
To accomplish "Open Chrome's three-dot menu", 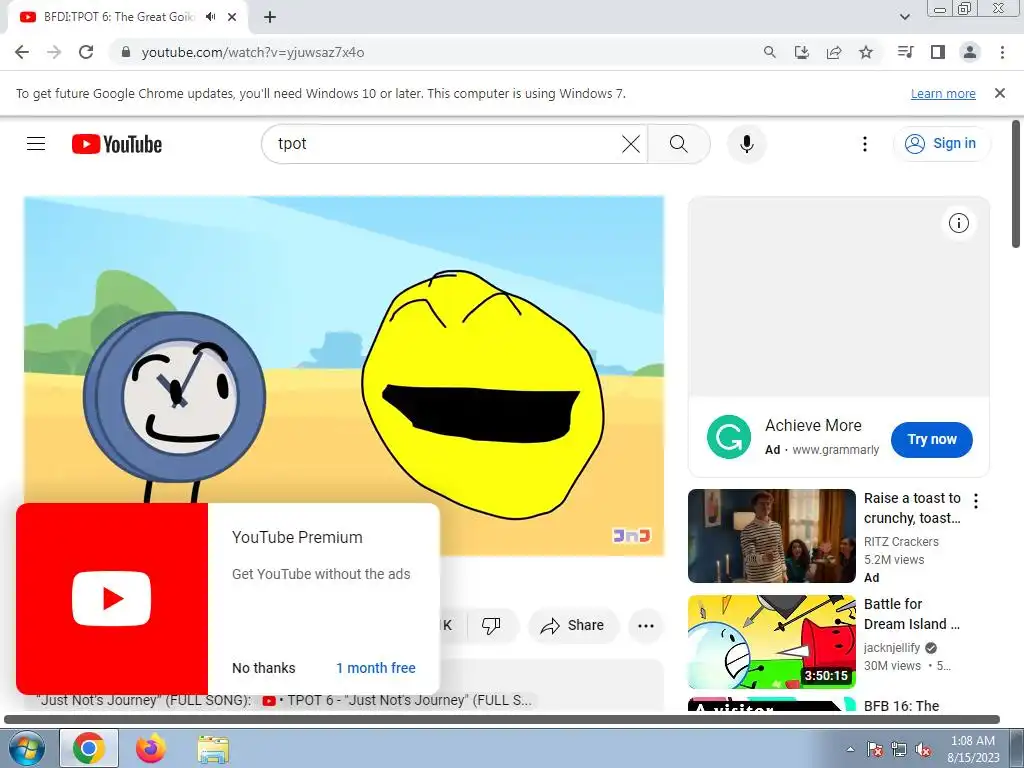I will [x=1002, y=52].
